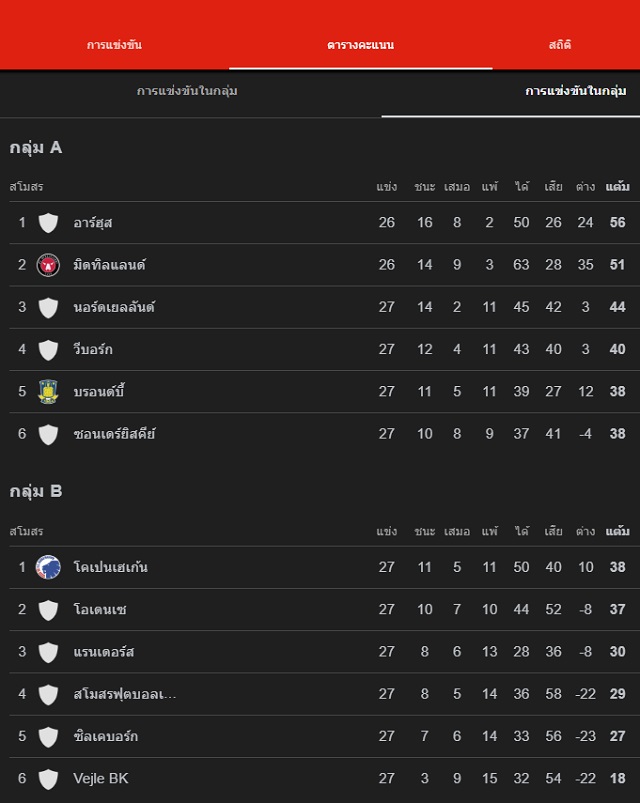Click the โอเดนเซ shield icon

click(x=48, y=610)
